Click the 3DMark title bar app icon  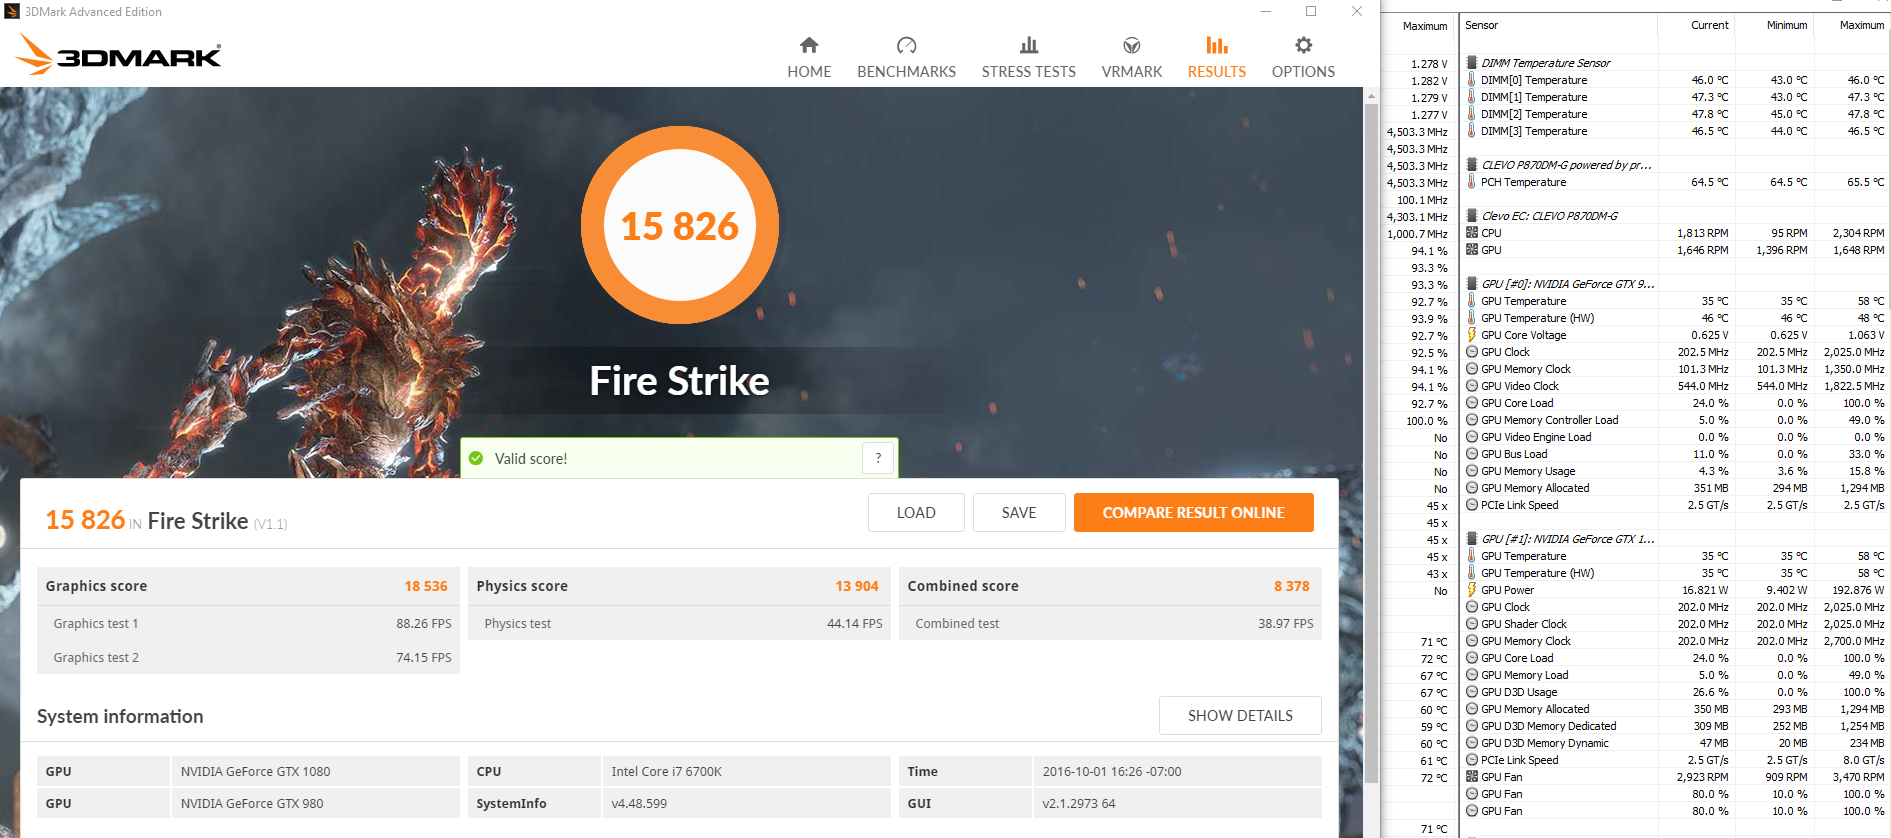(x=12, y=11)
